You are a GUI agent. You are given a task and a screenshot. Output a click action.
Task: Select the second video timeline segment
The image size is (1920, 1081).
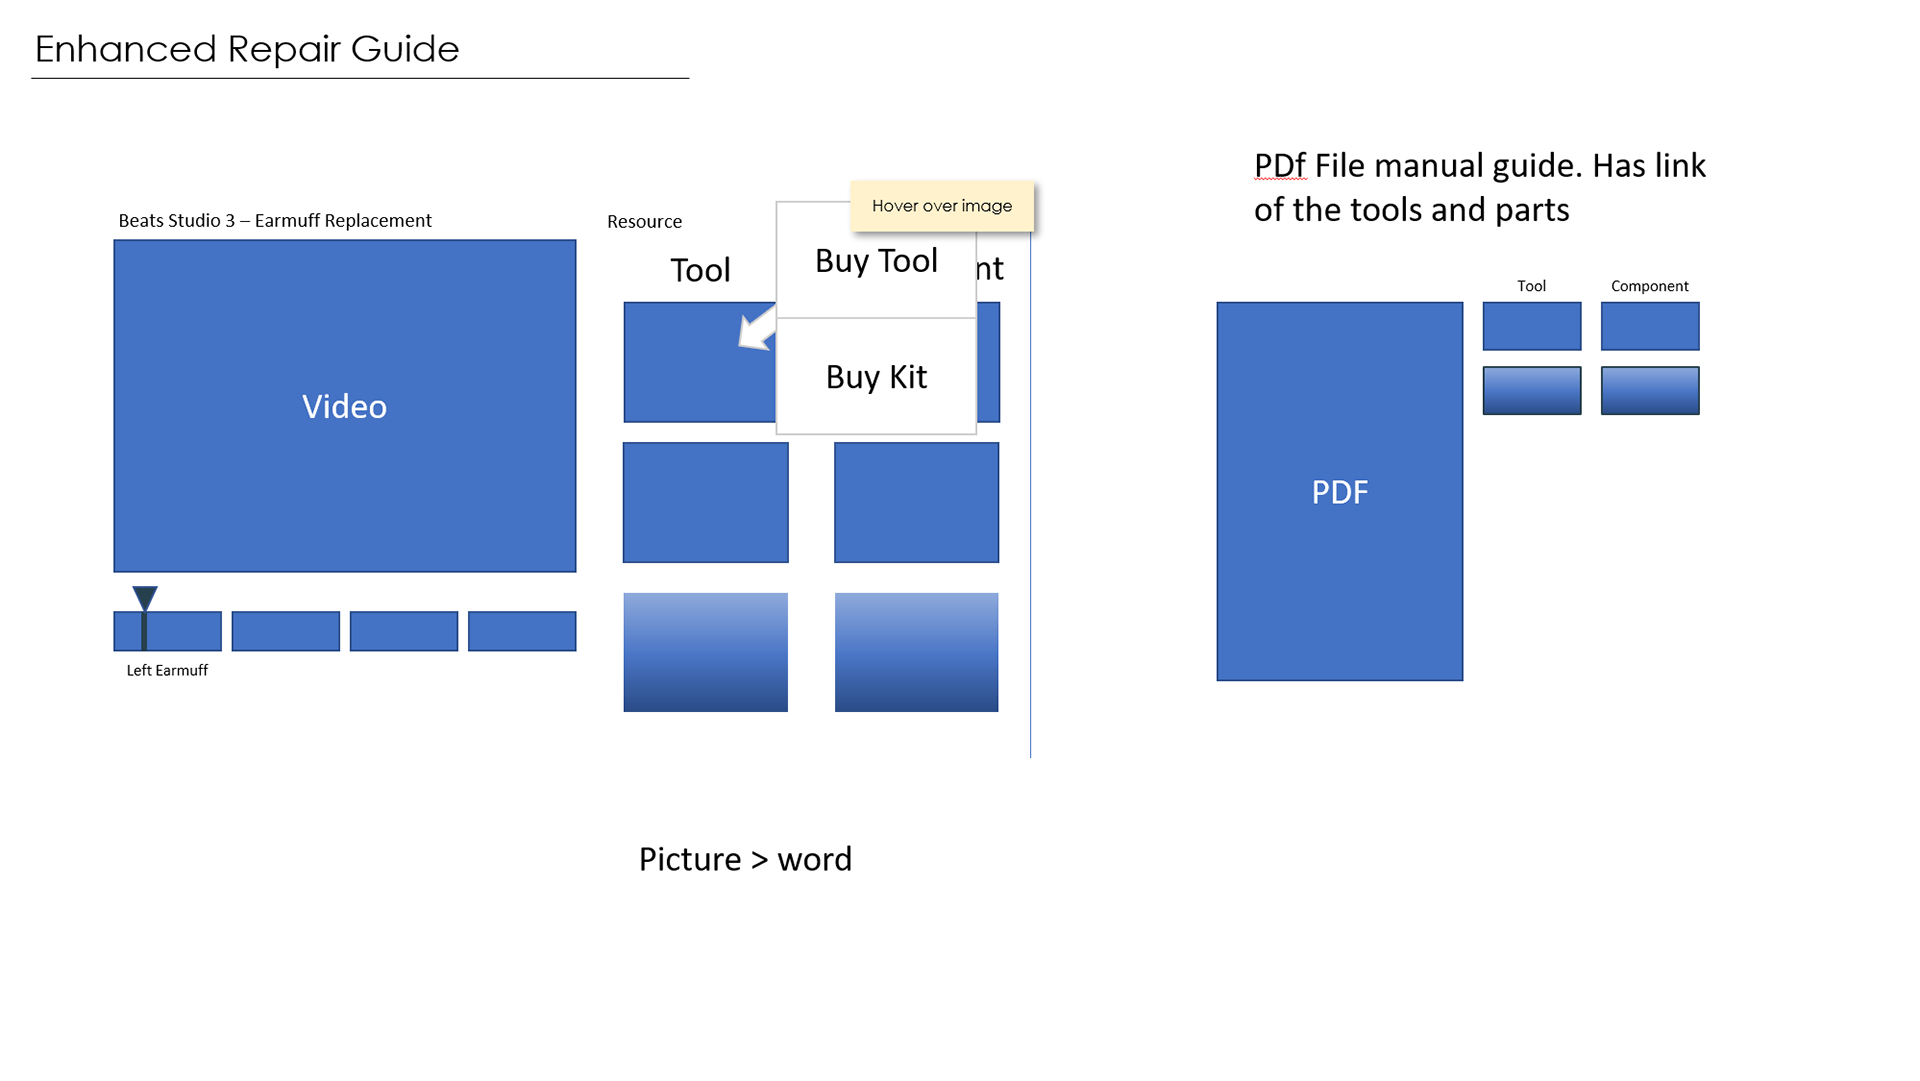click(x=285, y=631)
